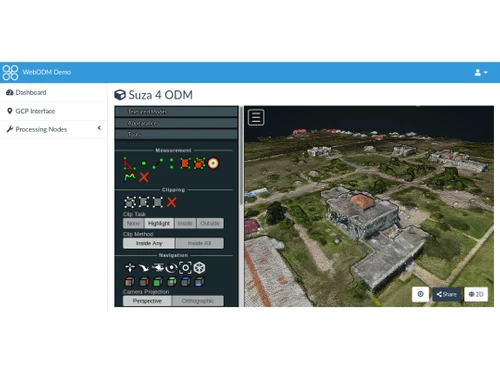500x375 pixels.
Task: Activate orbit controls navigation
Action: 171,268
